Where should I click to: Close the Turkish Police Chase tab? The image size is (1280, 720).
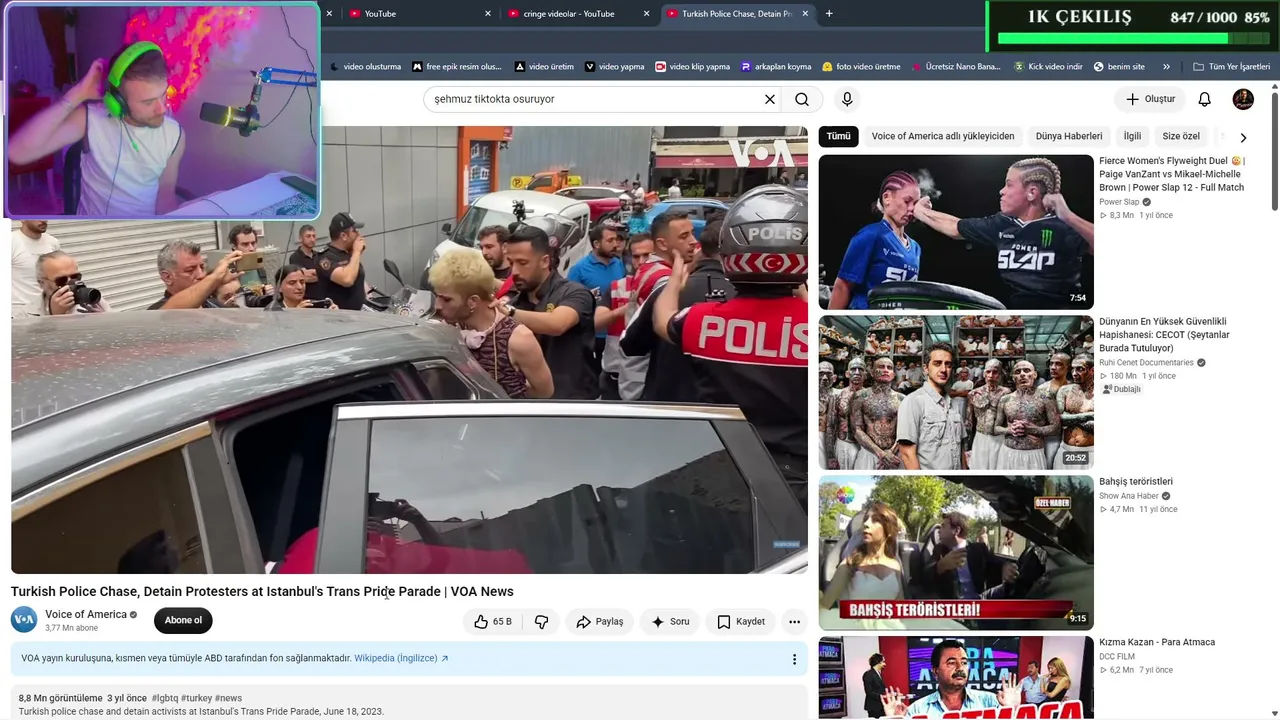pyautogui.click(x=805, y=14)
